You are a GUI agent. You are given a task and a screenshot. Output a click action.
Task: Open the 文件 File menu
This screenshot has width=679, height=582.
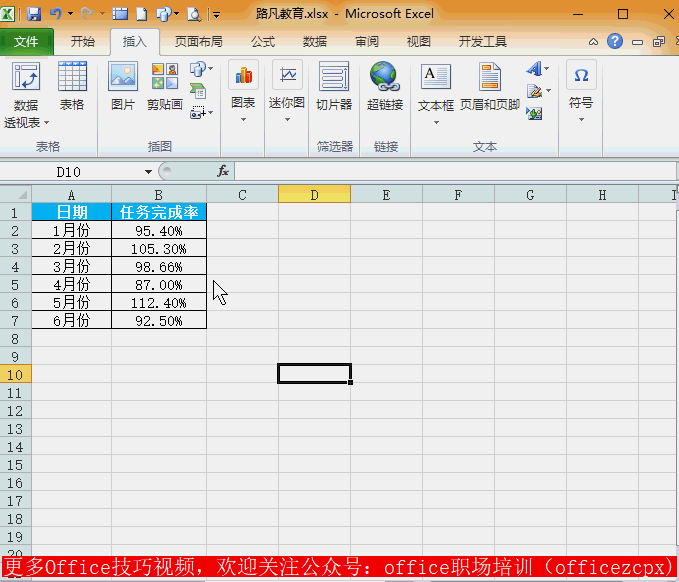pyautogui.click(x=26, y=42)
